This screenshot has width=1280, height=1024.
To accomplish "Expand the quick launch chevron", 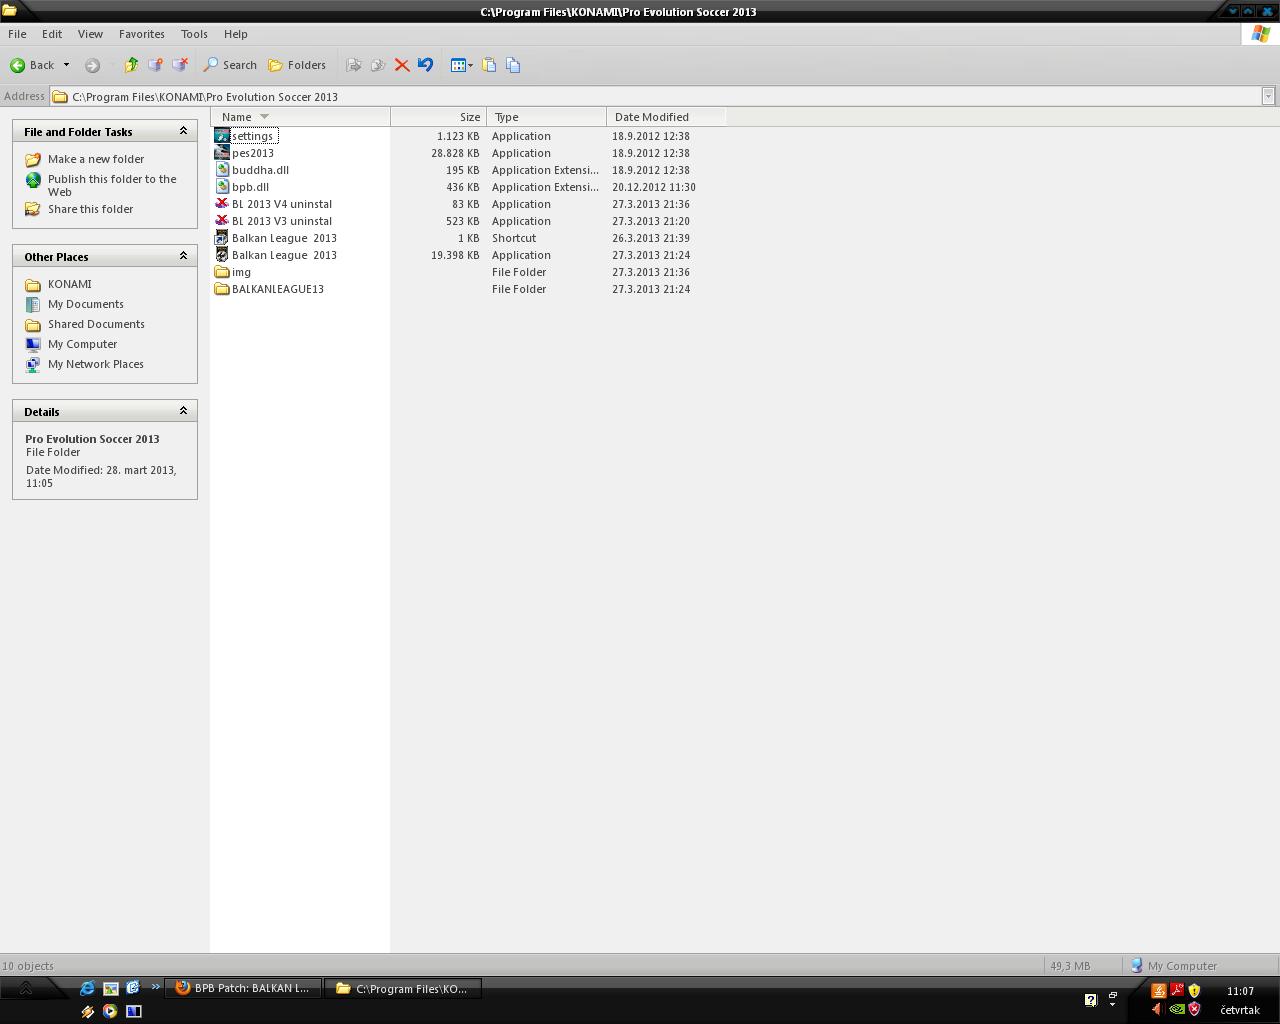I will tap(155, 987).
